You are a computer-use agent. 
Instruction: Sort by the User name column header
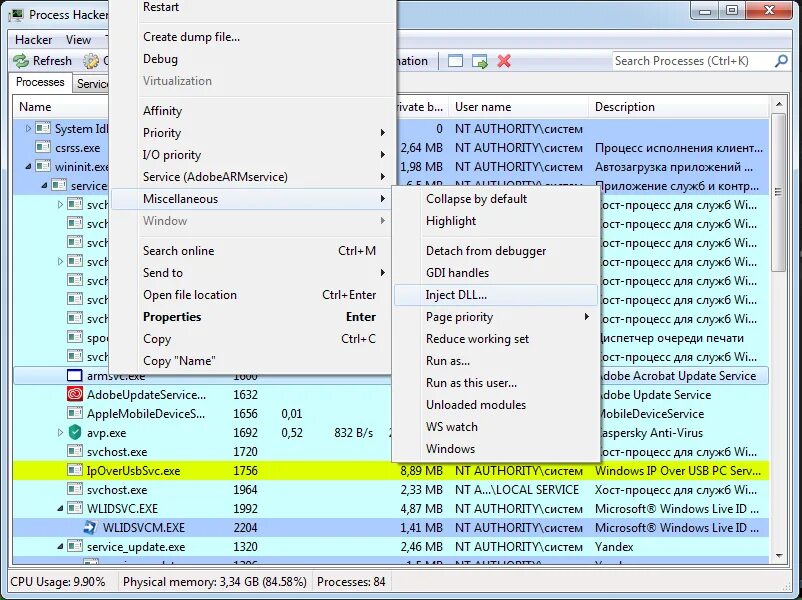[519, 107]
